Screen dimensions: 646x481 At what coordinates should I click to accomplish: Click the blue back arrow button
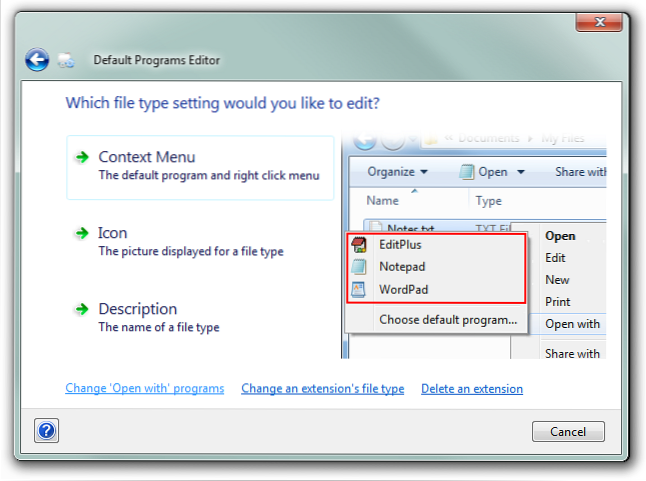tap(37, 60)
